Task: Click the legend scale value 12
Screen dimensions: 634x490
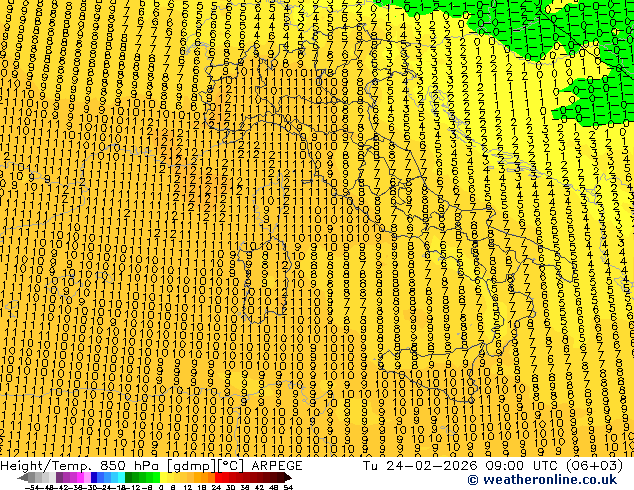Action: pos(188,487)
